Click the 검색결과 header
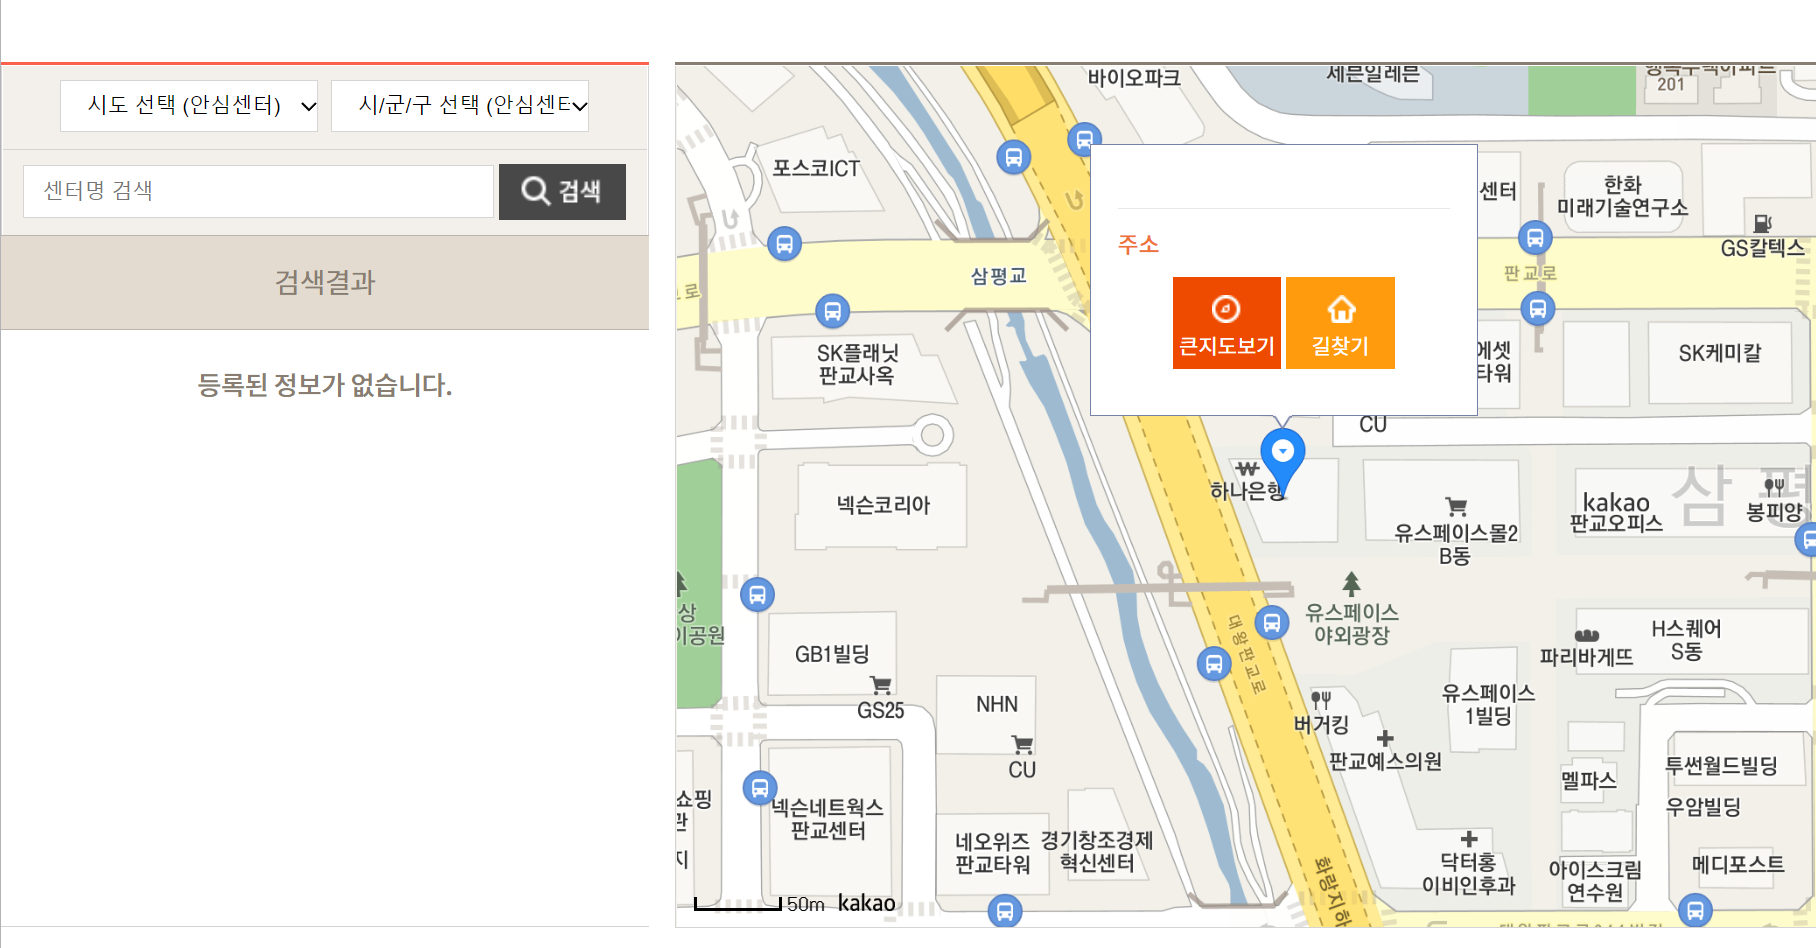 click(x=325, y=282)
